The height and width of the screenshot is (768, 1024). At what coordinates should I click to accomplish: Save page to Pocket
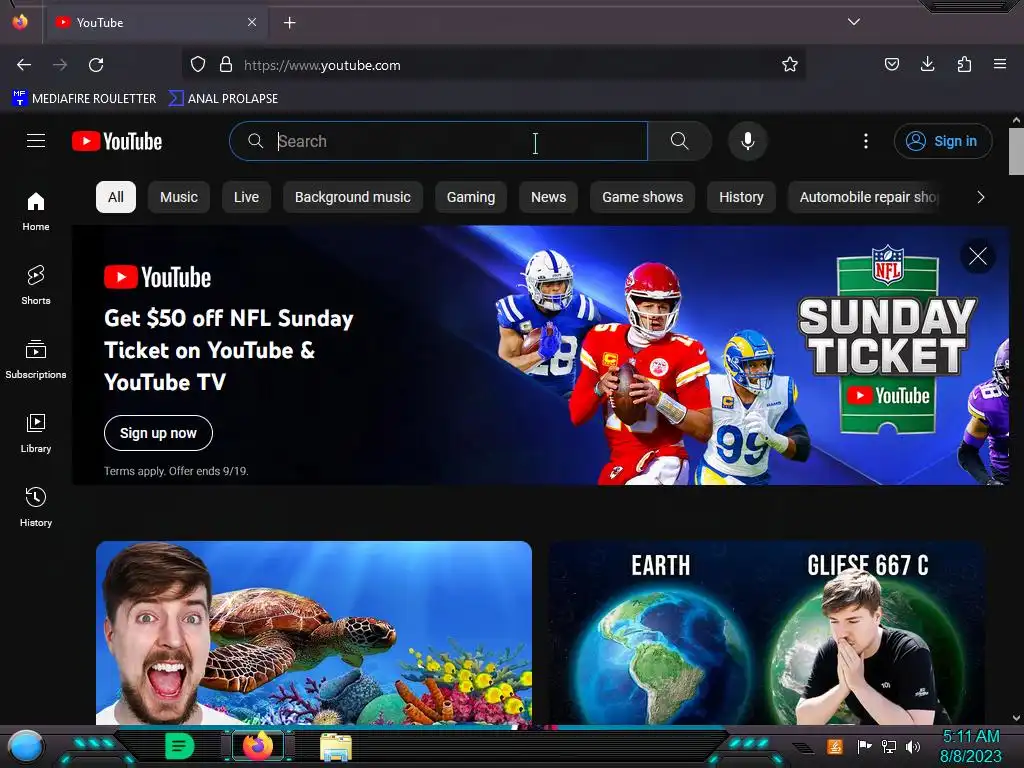pyautogui.click(x=891, y=64)
